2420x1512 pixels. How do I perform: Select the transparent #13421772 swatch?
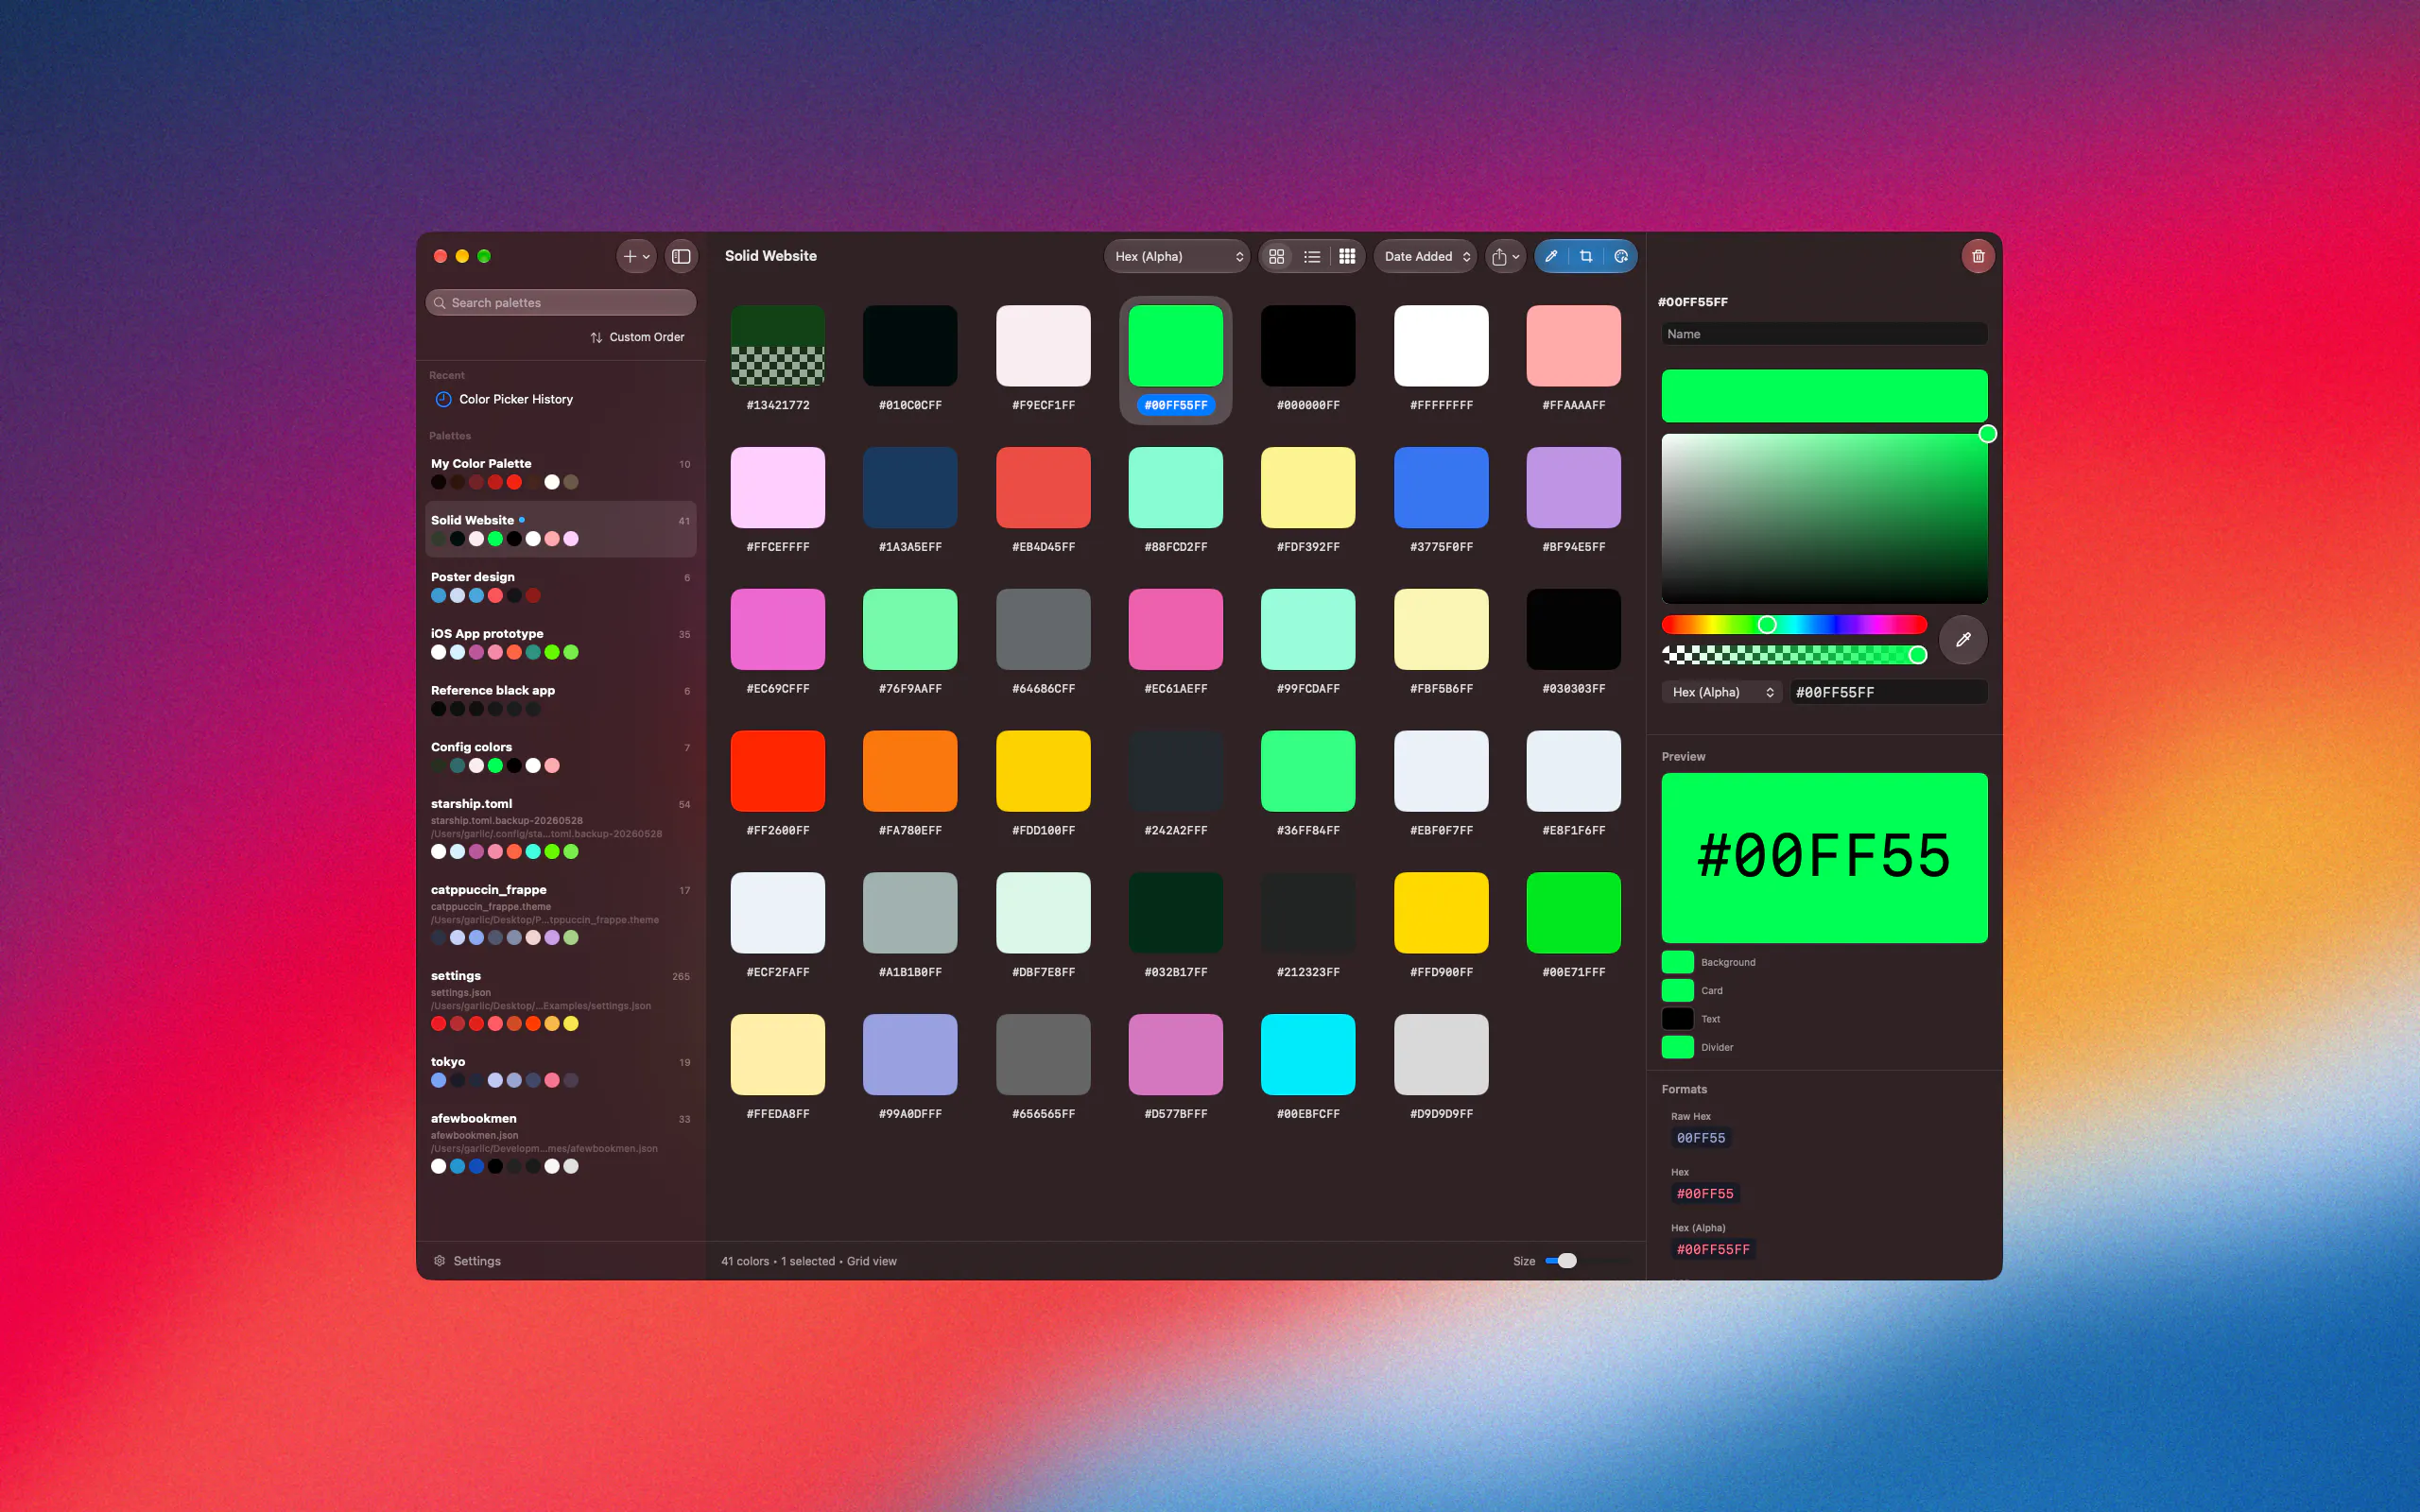pos(778,345)
